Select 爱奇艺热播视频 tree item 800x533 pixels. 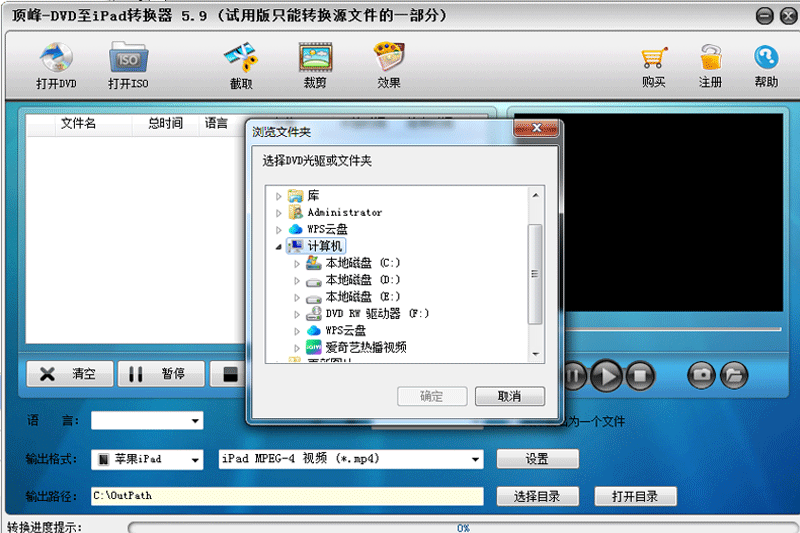pos(366,347)
